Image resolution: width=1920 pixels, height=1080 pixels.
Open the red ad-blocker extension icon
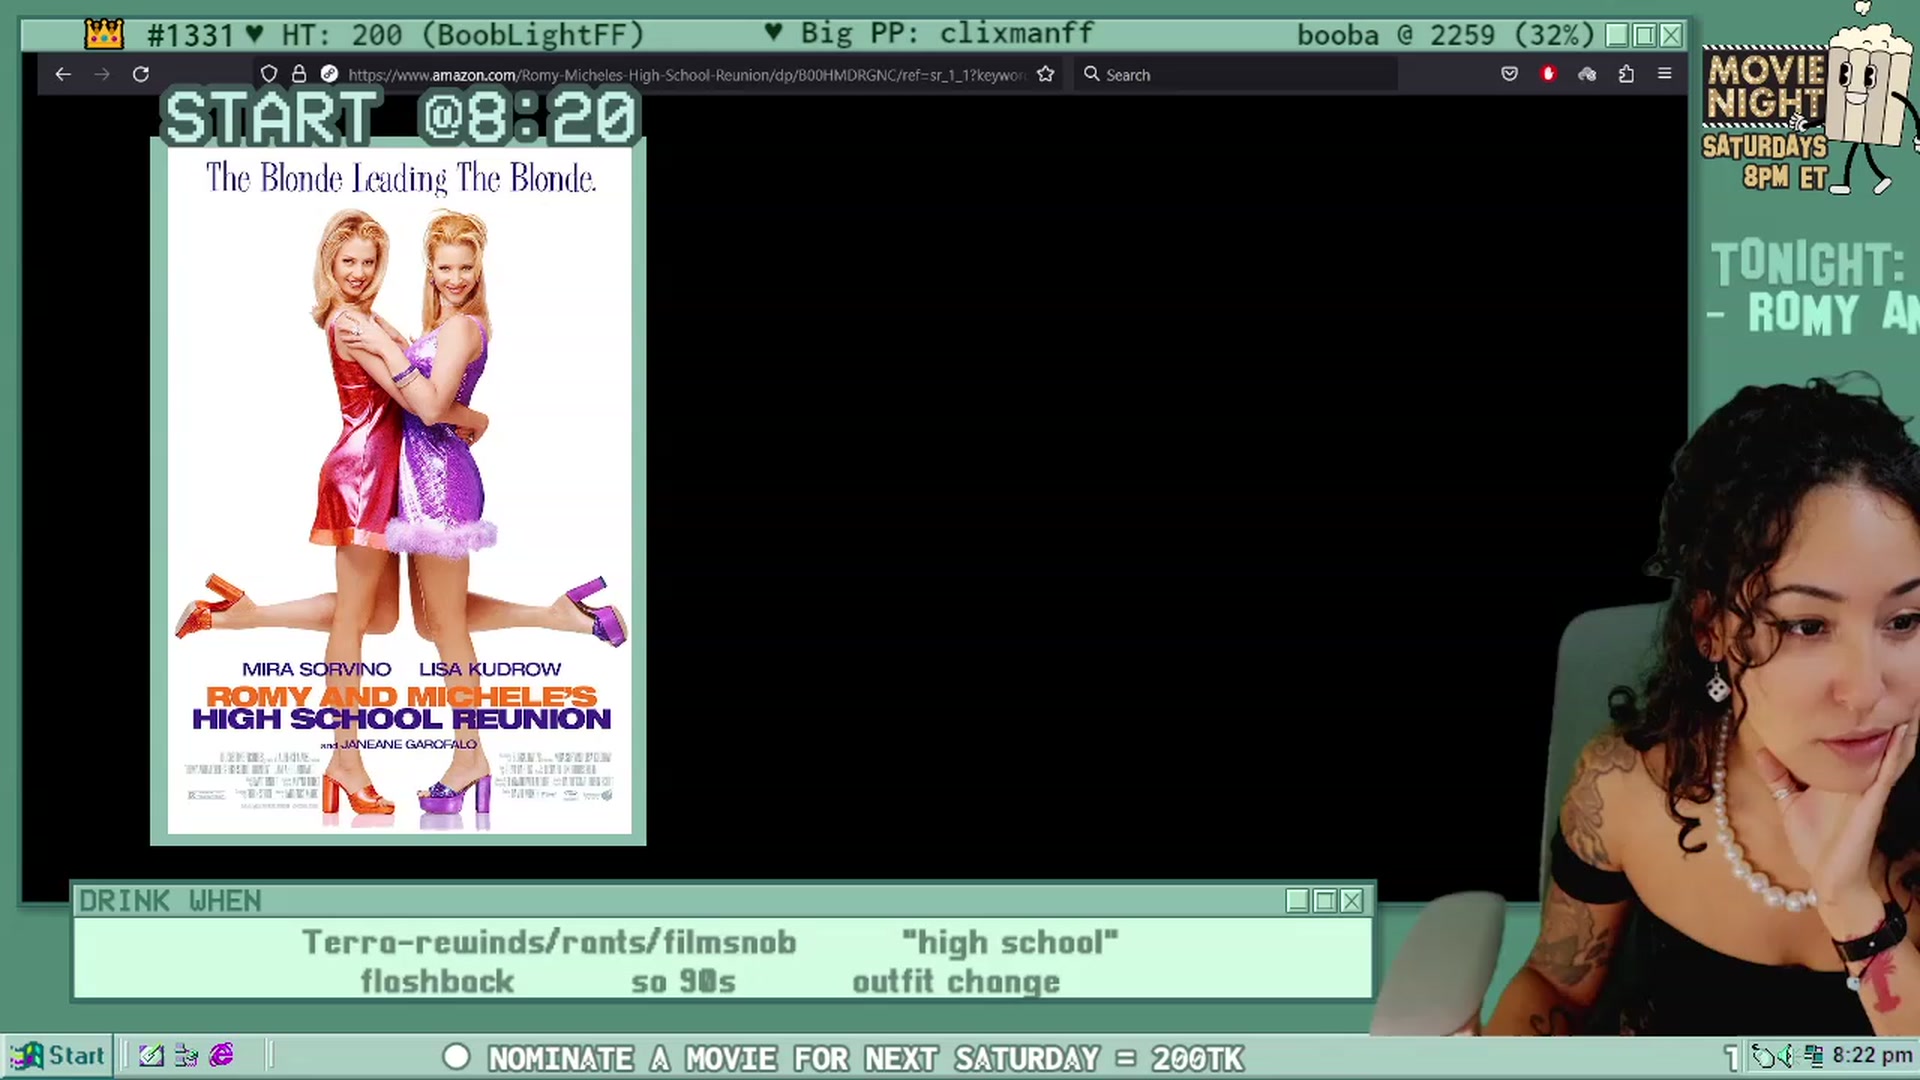pos(1548,74)
